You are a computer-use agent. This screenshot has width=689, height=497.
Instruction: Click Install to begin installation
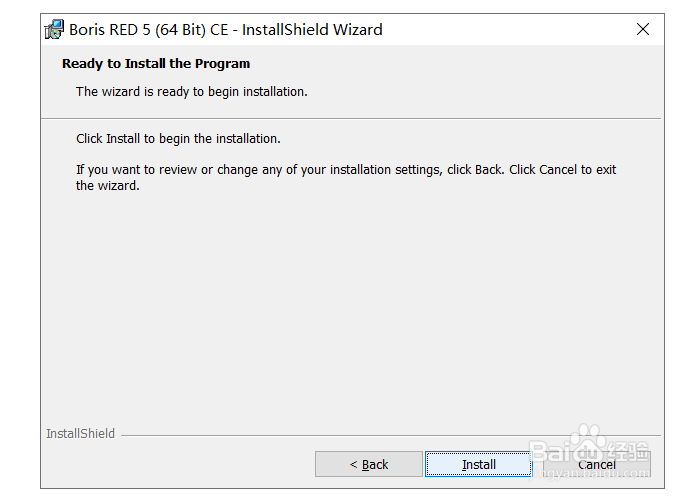pos(479,464)
